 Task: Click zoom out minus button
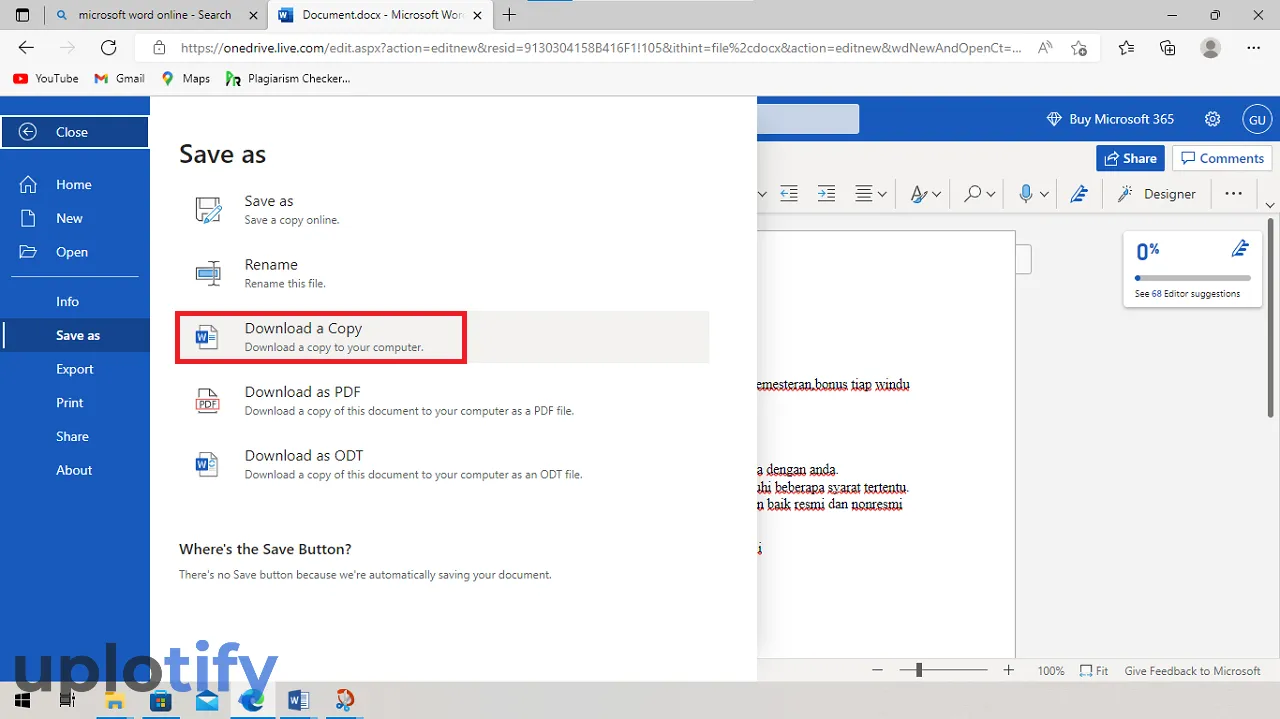click(x=877, y=671)
